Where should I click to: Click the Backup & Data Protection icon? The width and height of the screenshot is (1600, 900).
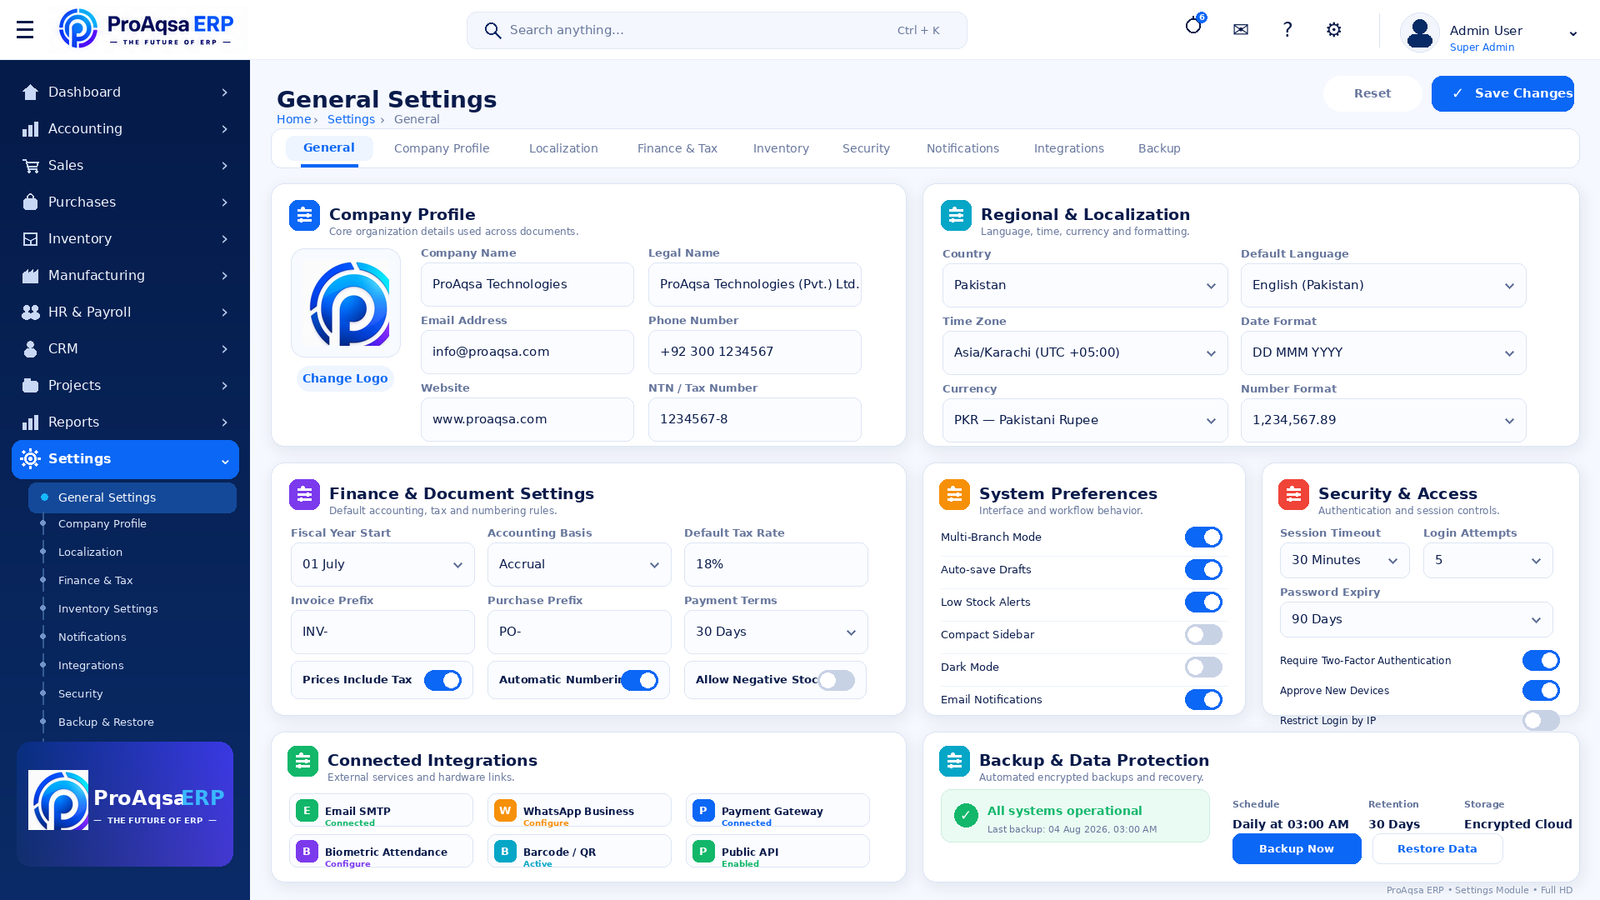pos(955,761)
